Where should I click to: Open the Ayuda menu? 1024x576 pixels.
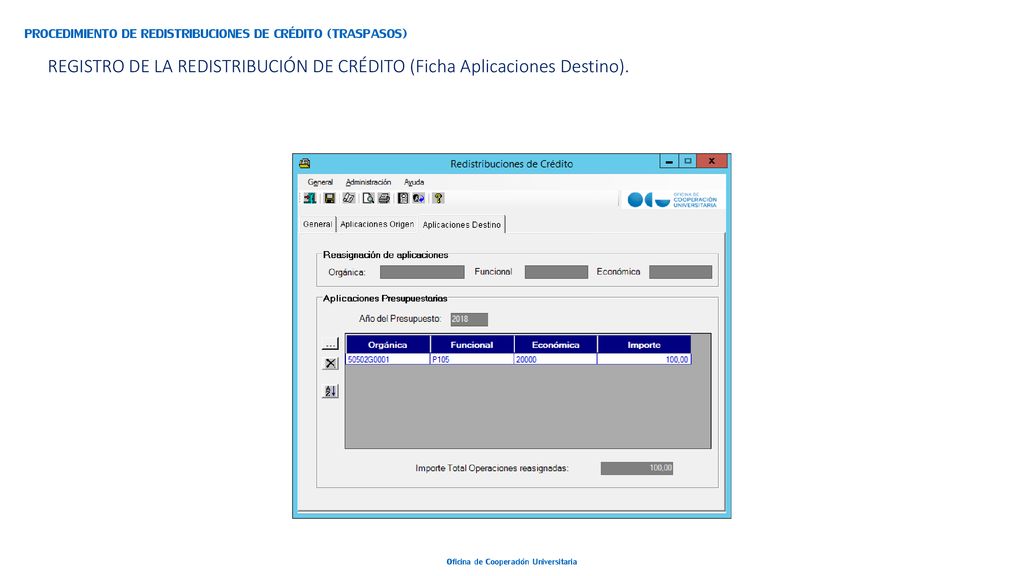click(414, 182)
